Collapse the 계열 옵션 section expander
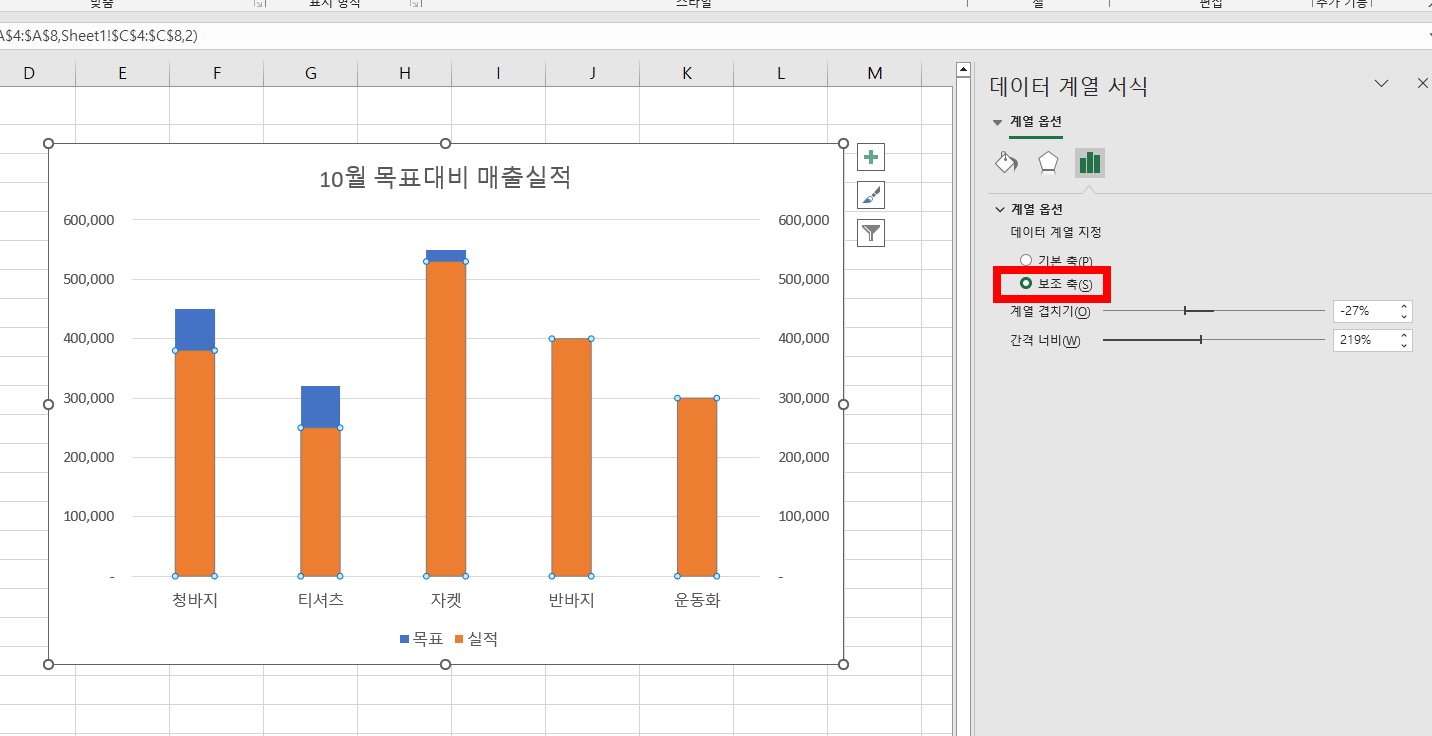This screenshot has width=1432, height=736. click(x=1000, y=210)
